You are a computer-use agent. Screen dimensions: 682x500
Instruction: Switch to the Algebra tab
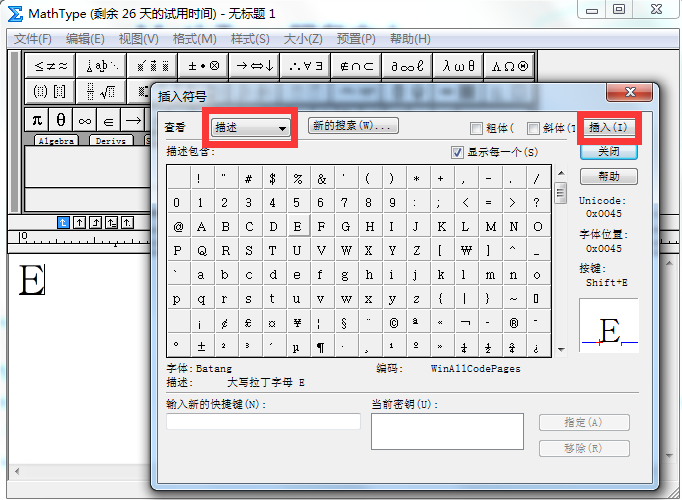(56, 140)
